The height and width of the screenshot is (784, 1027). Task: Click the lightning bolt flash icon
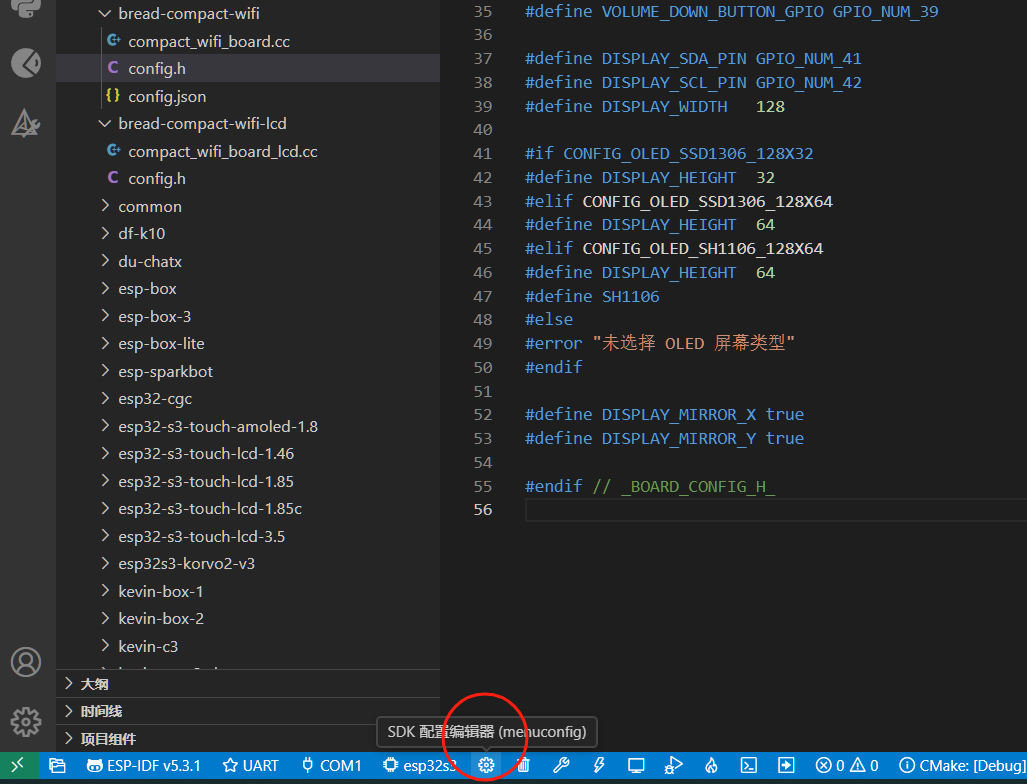point(599,765)
